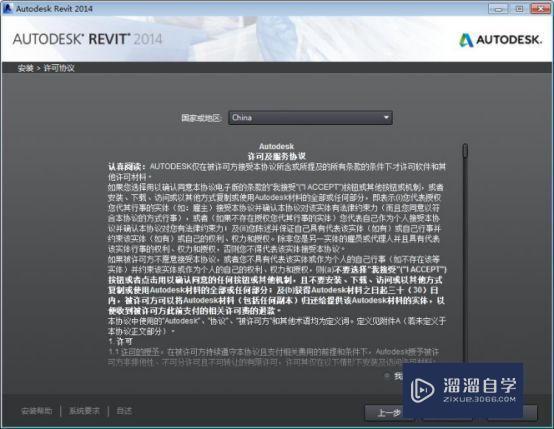Open the 自述 readme link
Screen dimensions: 554x429
pyautogui.click(x=124, y=411)
